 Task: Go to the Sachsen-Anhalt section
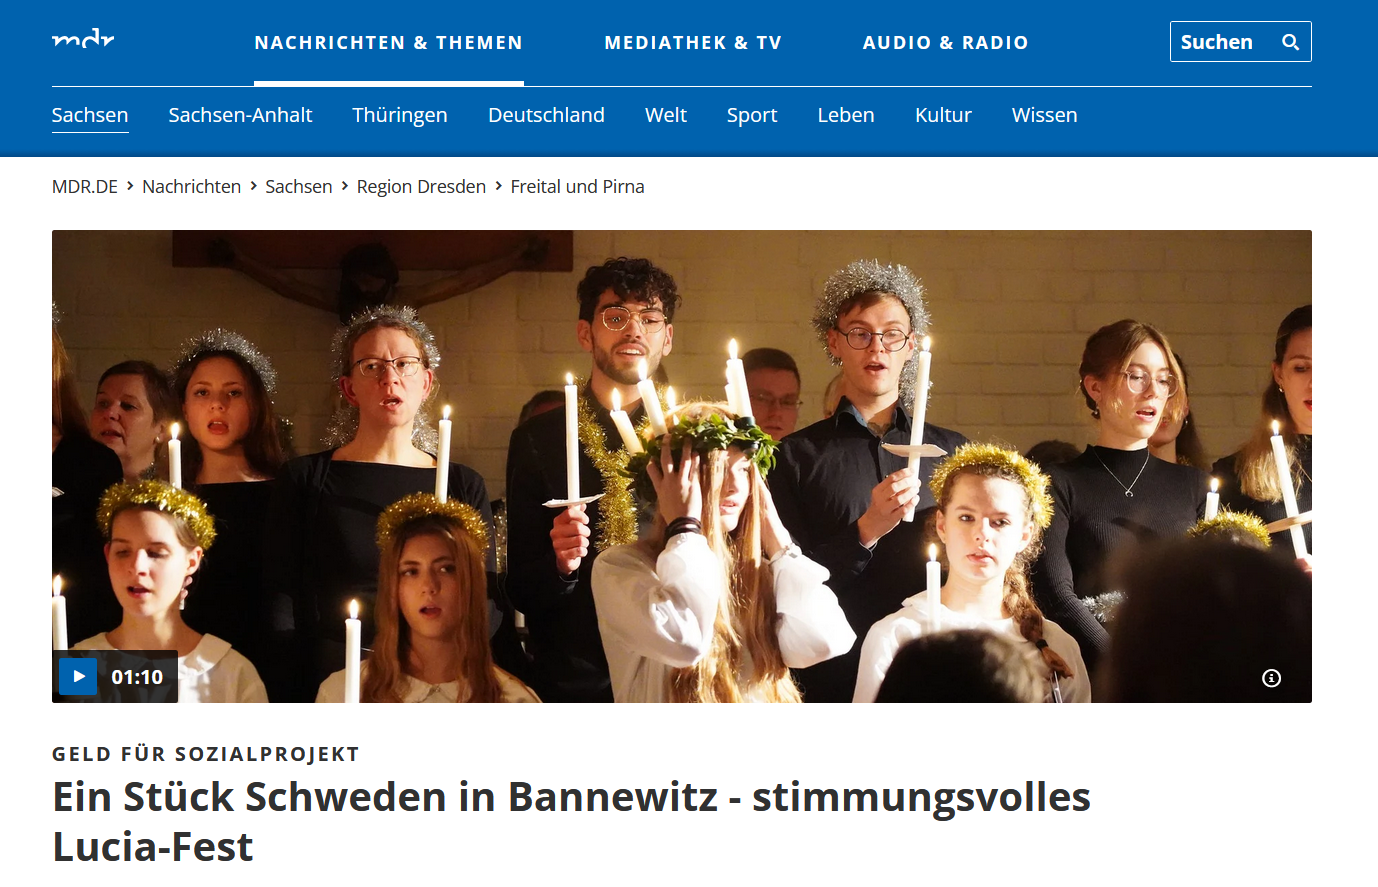240,115
